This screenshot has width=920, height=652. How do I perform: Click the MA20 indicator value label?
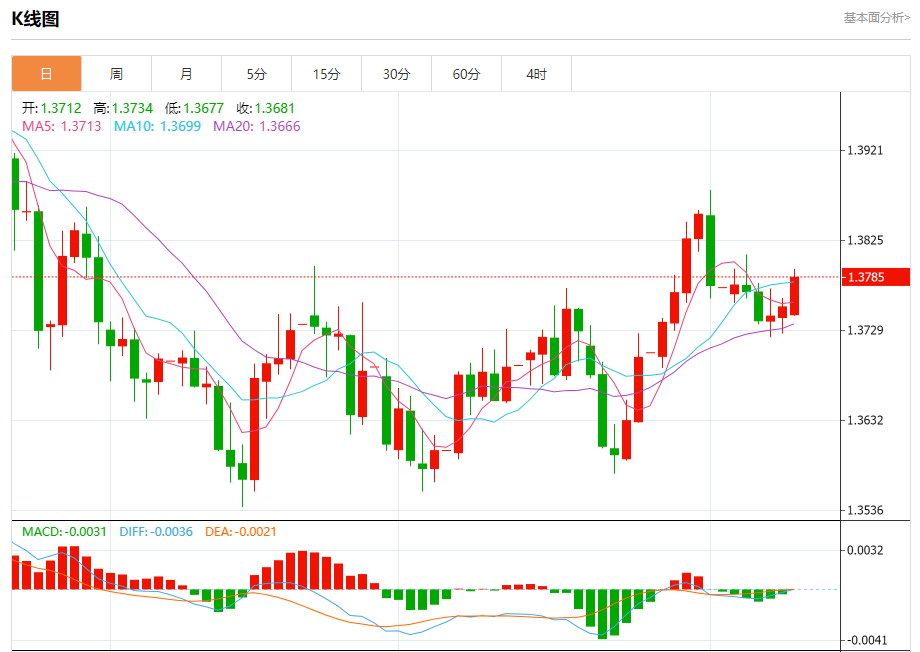[256, 126]
